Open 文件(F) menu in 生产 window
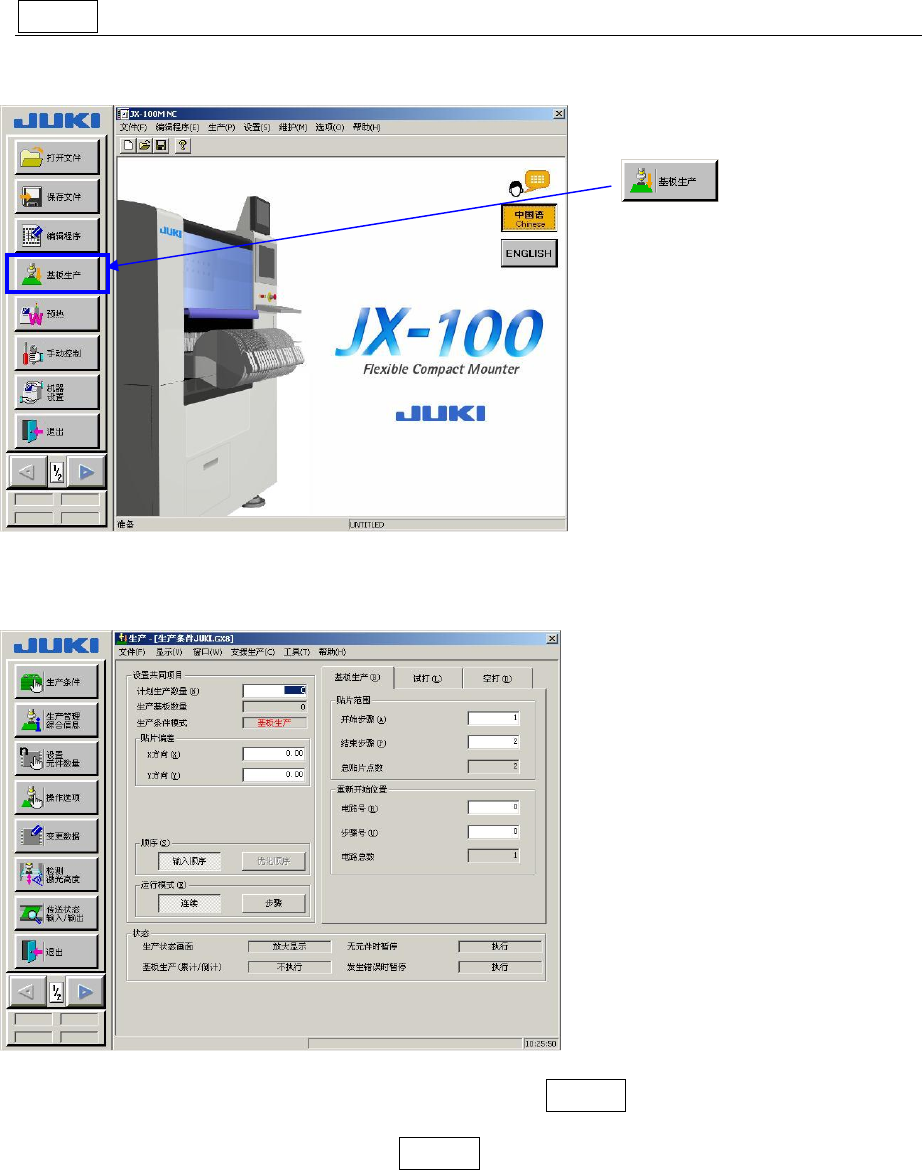The image size is (922, 1170). click(x=133, y=652)
